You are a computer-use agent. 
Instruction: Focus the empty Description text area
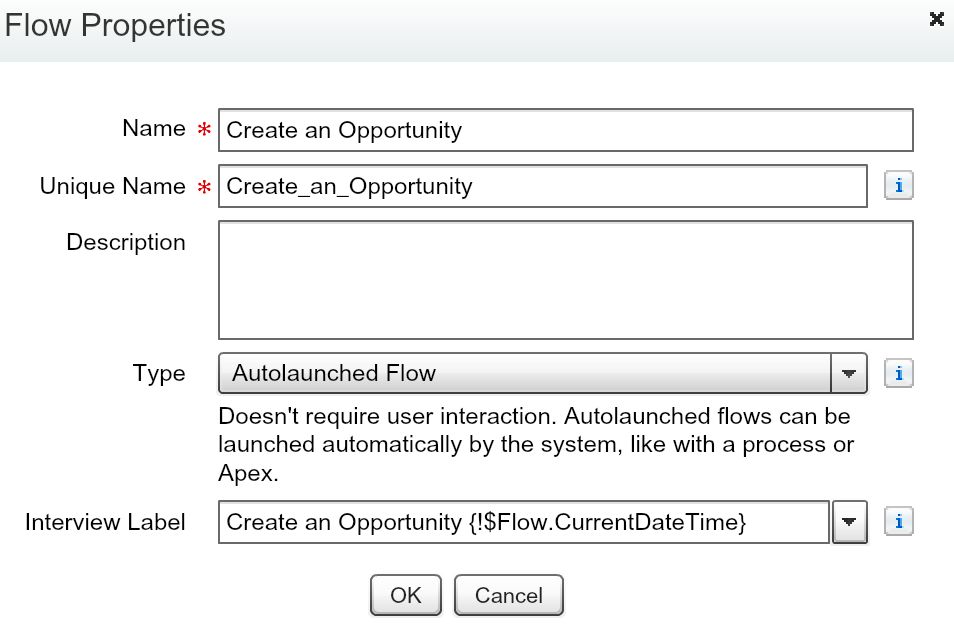(x=566, y=280)
